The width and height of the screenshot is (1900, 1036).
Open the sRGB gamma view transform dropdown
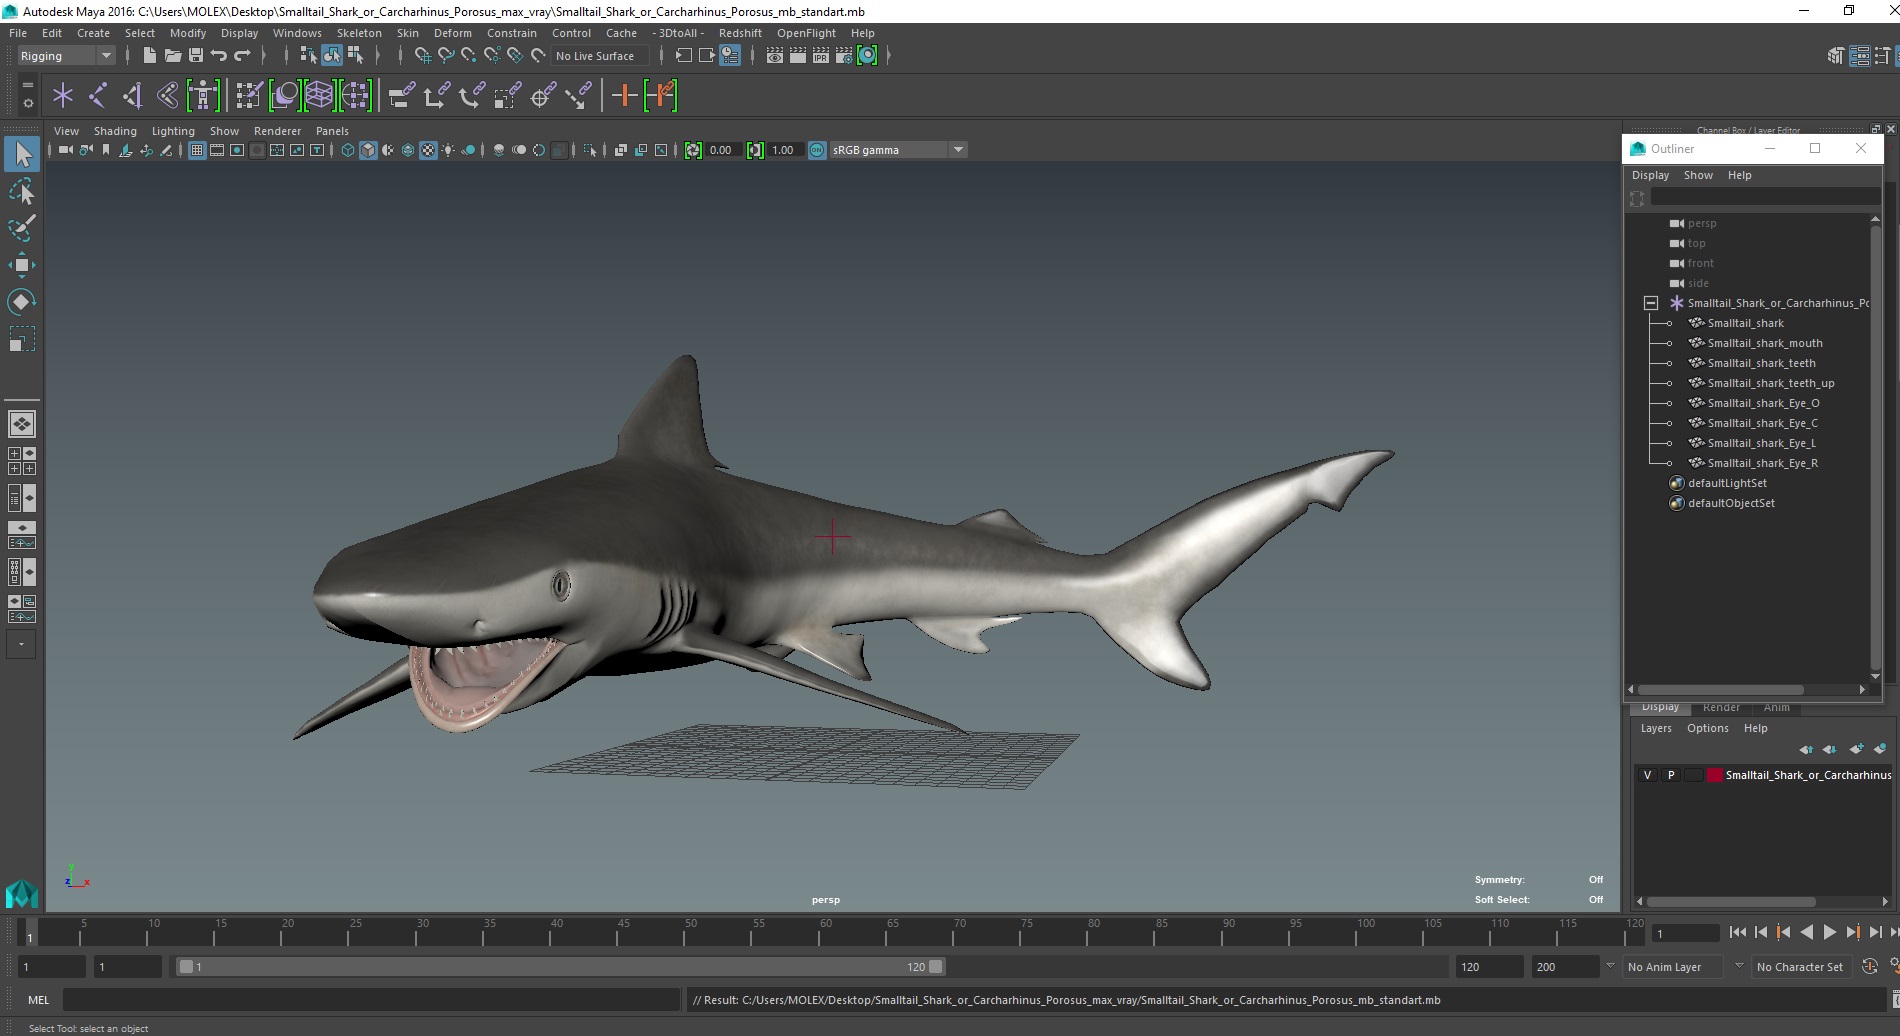coord(898,150)
